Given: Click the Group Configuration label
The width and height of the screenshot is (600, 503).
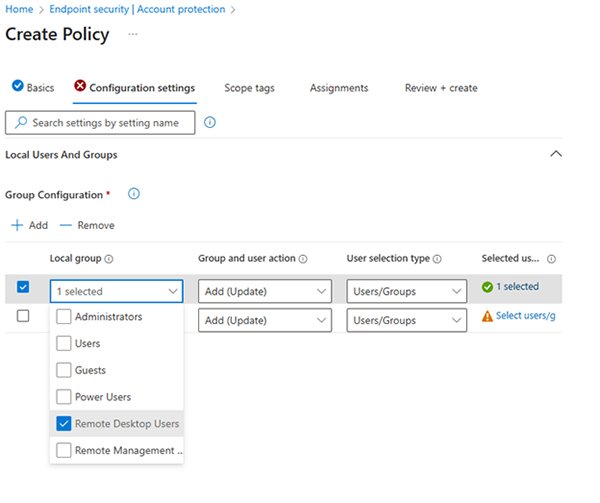Looking at the screenshot, I should 54,195.
